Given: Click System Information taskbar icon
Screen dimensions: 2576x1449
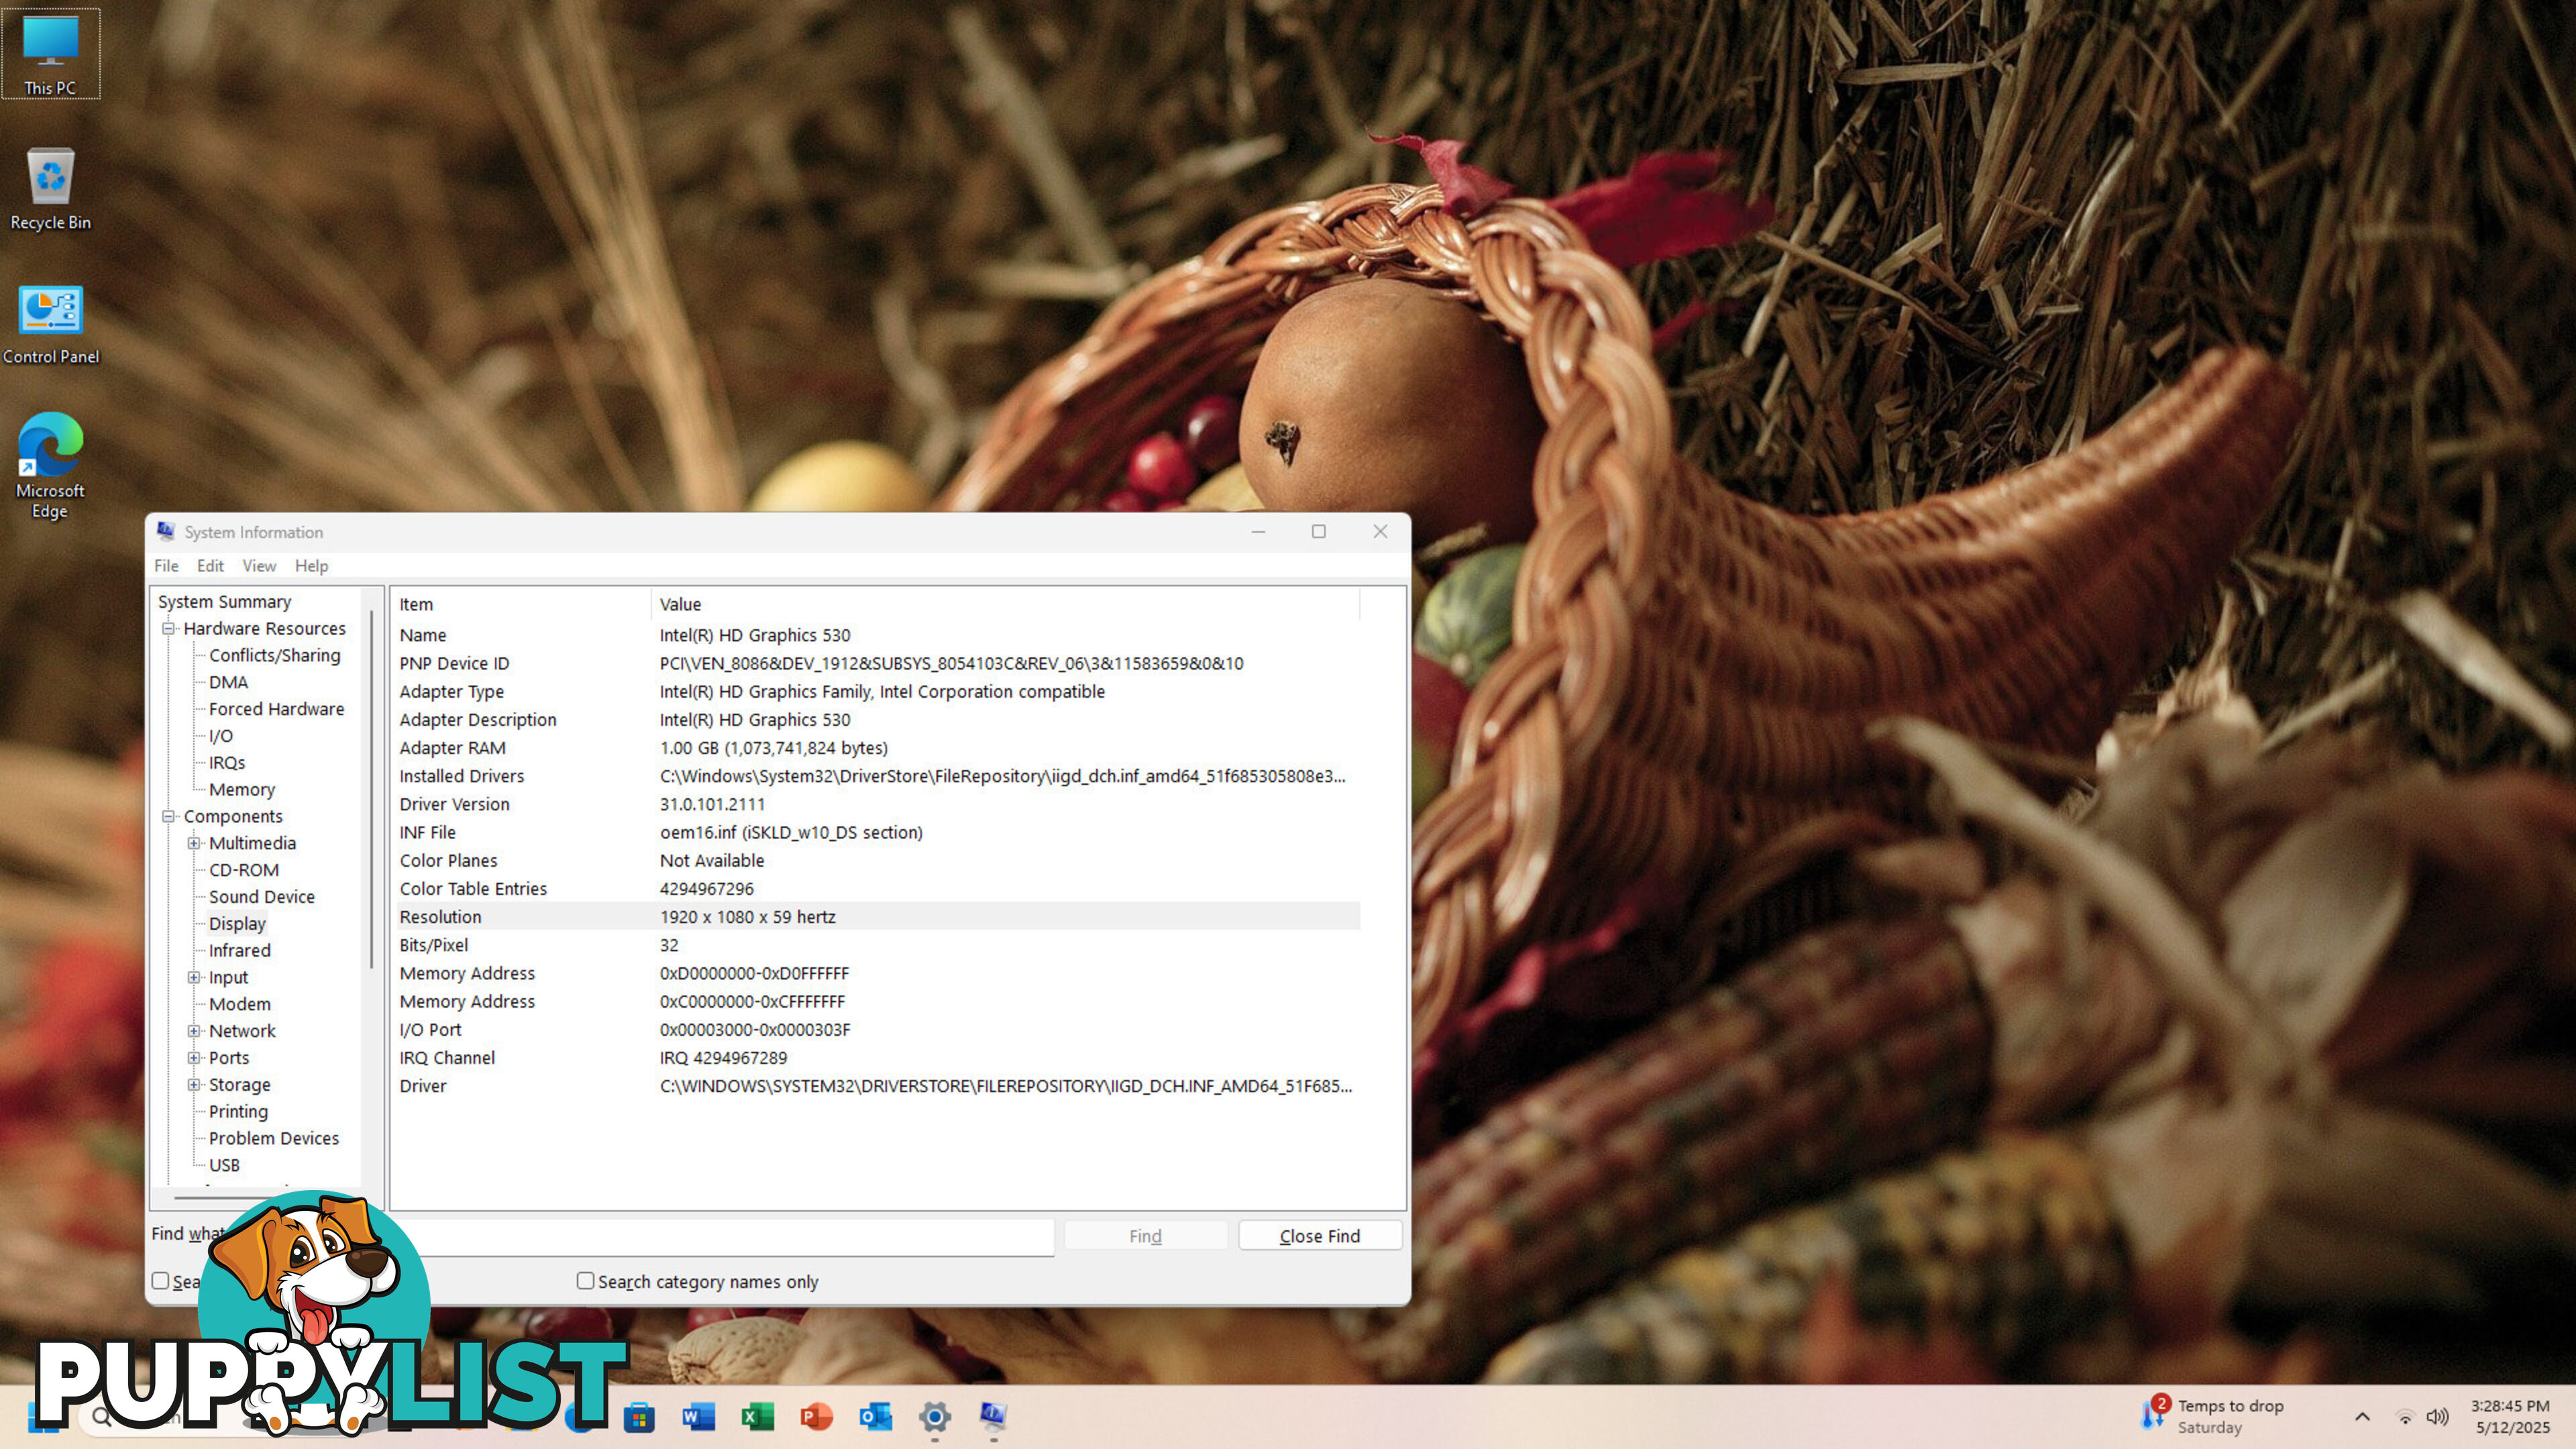Looking at the screenshot, I should coord(993,1417).
